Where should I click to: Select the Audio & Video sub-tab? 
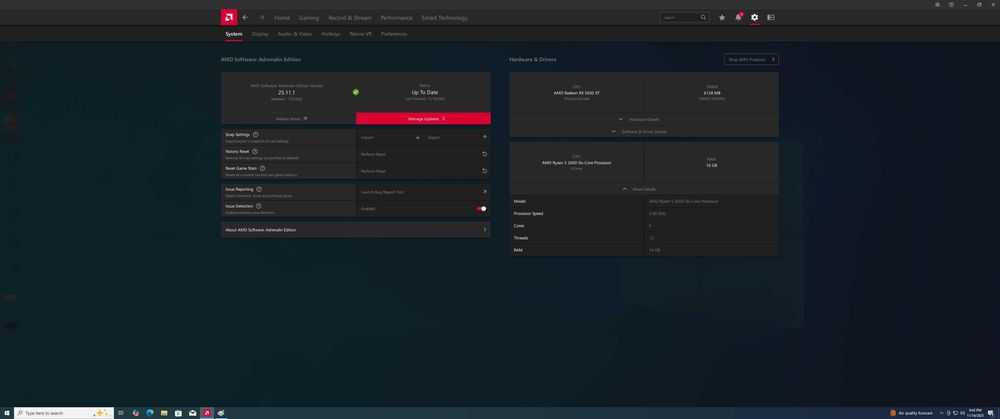[295, 34]
